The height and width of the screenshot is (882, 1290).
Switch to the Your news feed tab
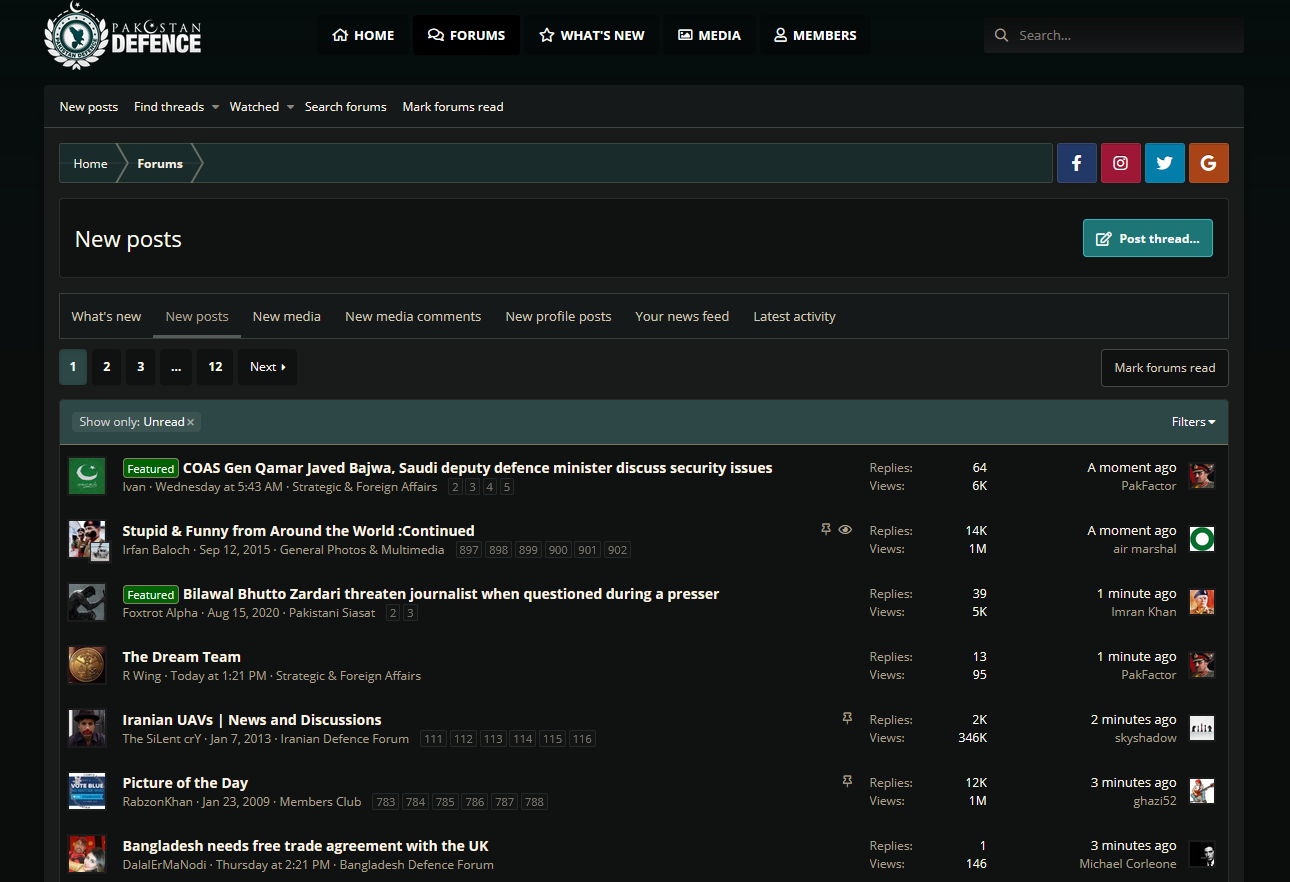[x=682, y=316]
